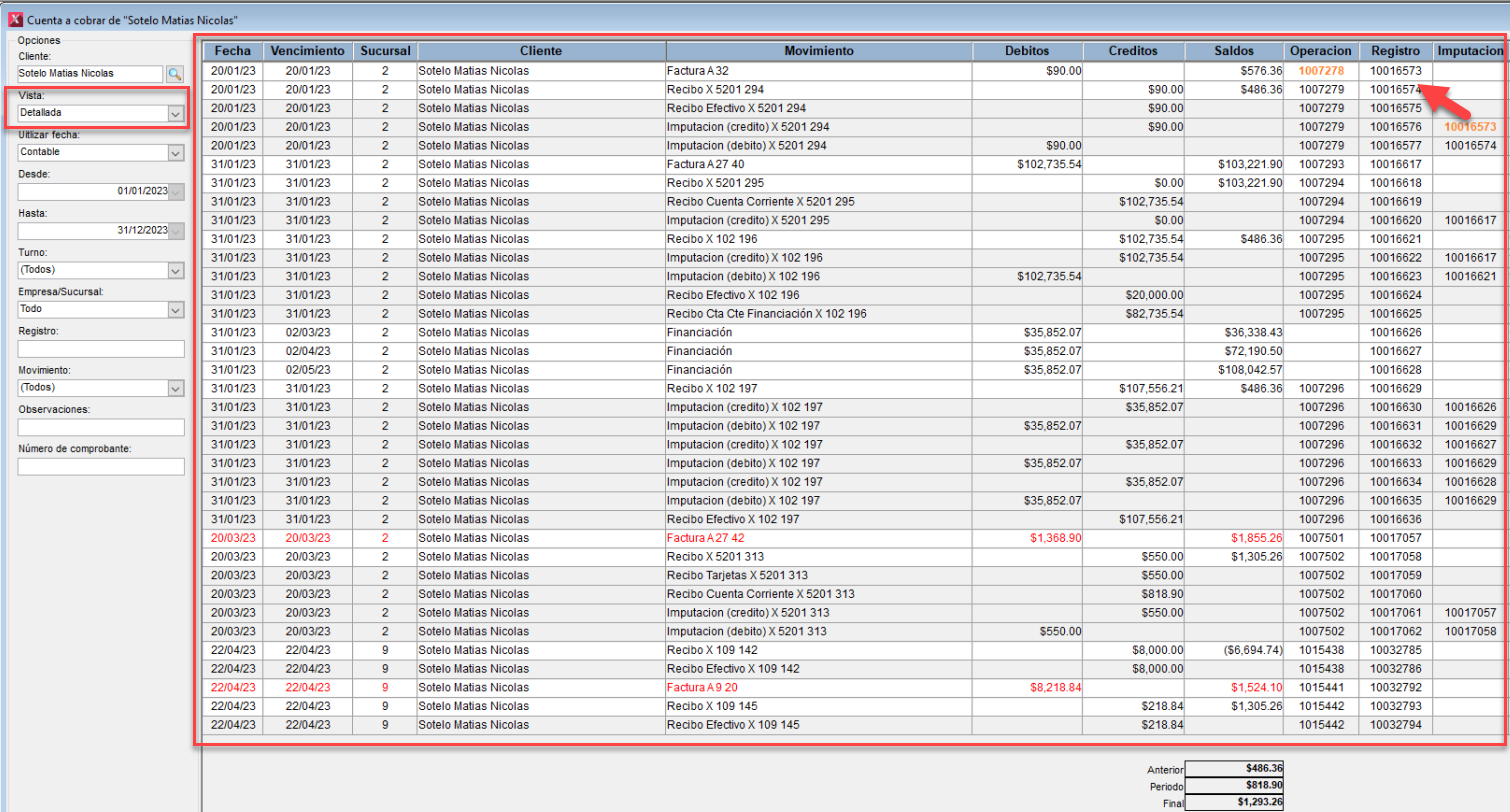Click the Saldos column header
This screenshot has width=1510, height=812.
[1233, 51]
